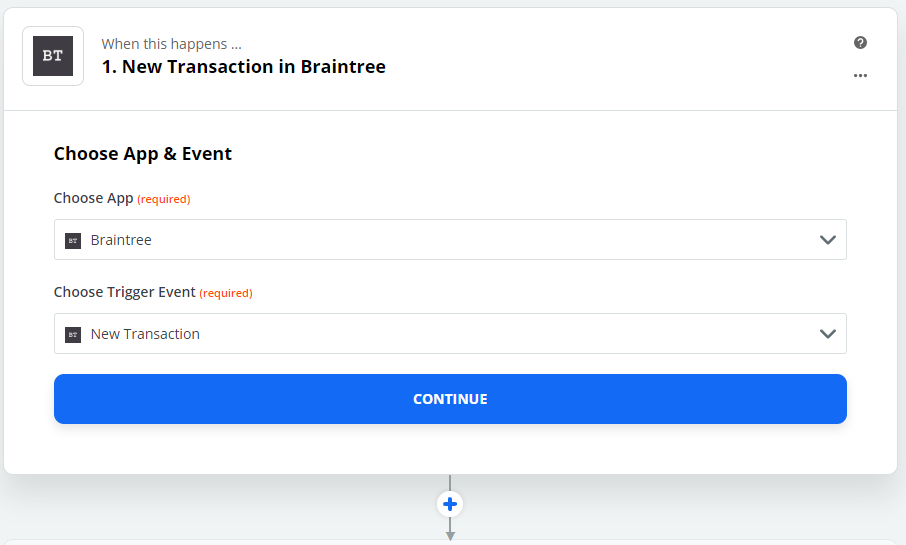Open the New Transaction trigger event field
Screen dimensions: 906x545
[x=450, y=334]
